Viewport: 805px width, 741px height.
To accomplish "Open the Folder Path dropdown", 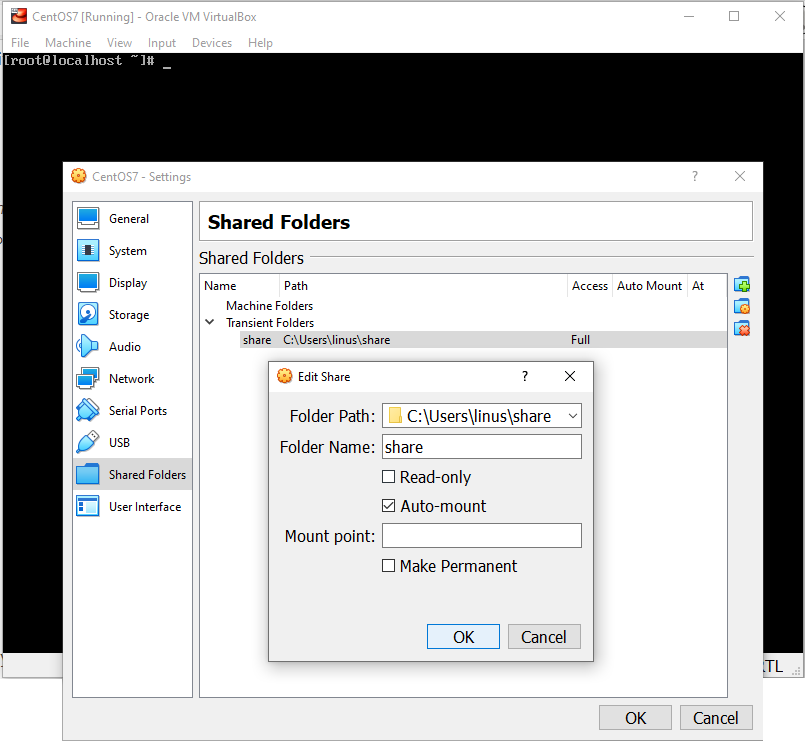I will 573,416.
